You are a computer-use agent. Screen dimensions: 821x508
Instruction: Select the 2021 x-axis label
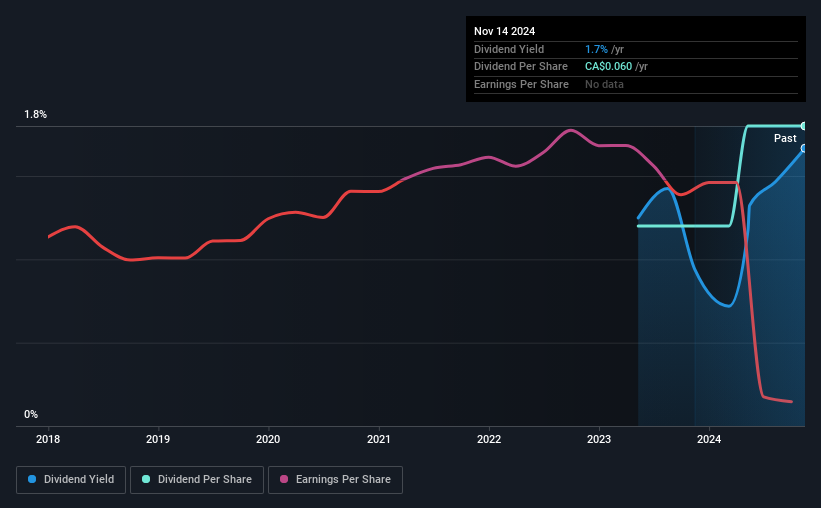(379, 439)
